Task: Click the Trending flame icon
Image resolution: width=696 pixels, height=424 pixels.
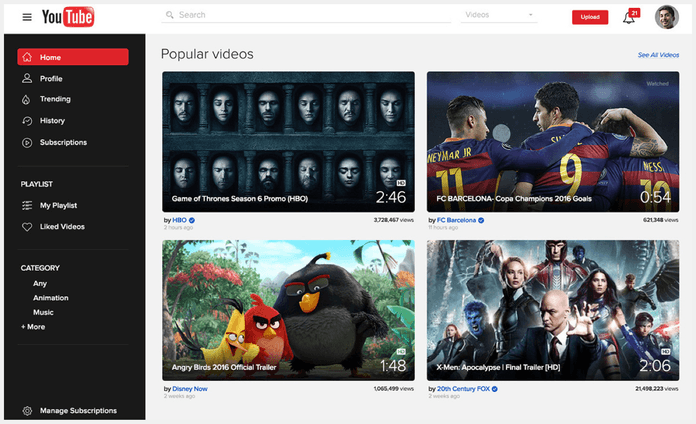Action: (26, 99)
